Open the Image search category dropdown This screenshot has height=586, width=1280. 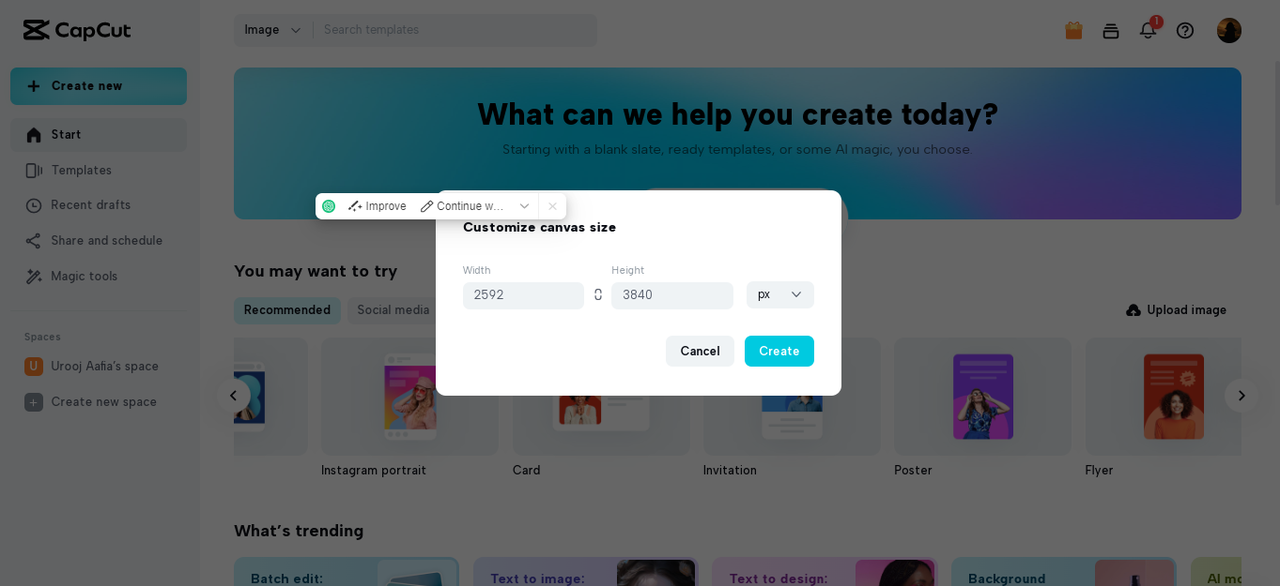[x=273, y=30]
